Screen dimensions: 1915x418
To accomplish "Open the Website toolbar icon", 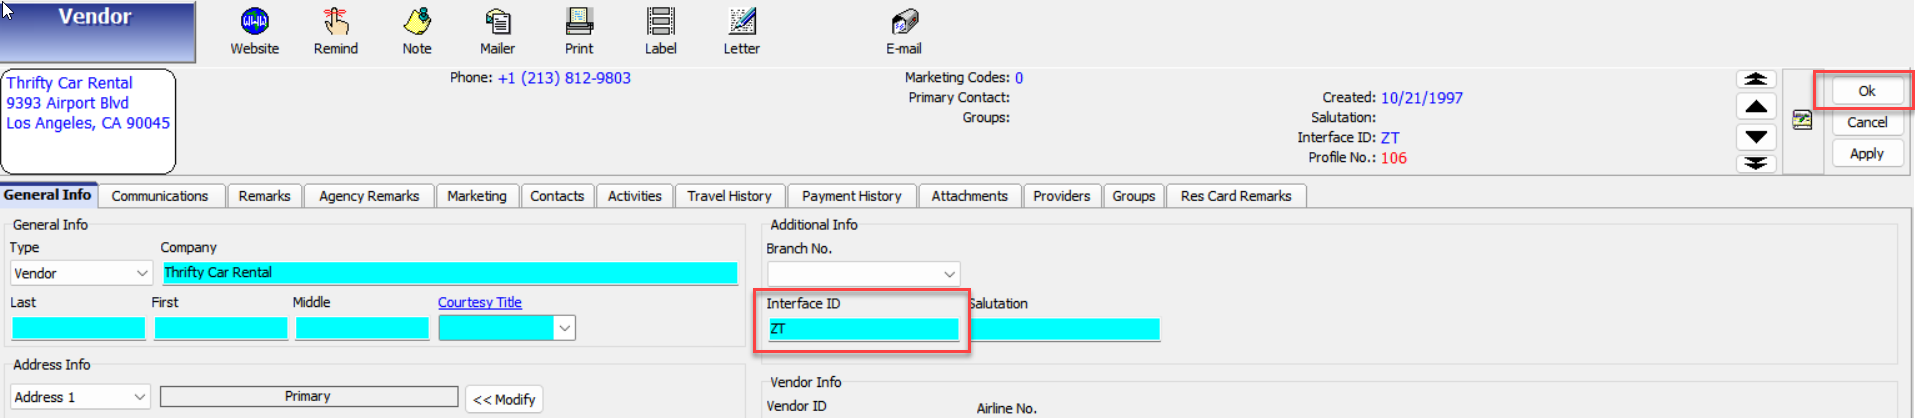I will (255, 31).
